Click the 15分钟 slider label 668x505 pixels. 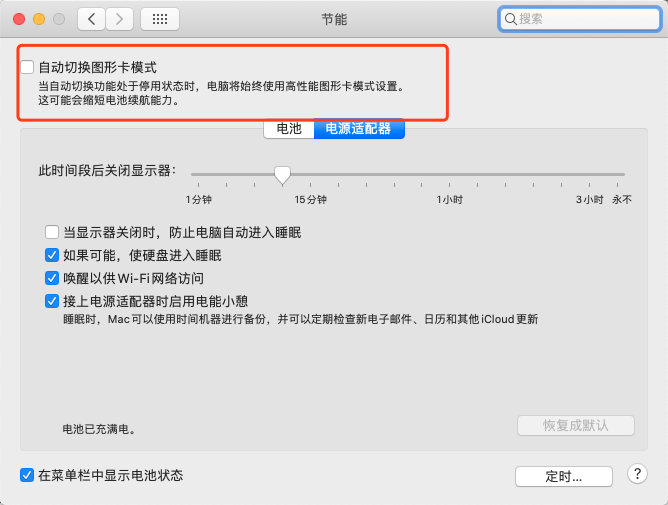(311, 199)
